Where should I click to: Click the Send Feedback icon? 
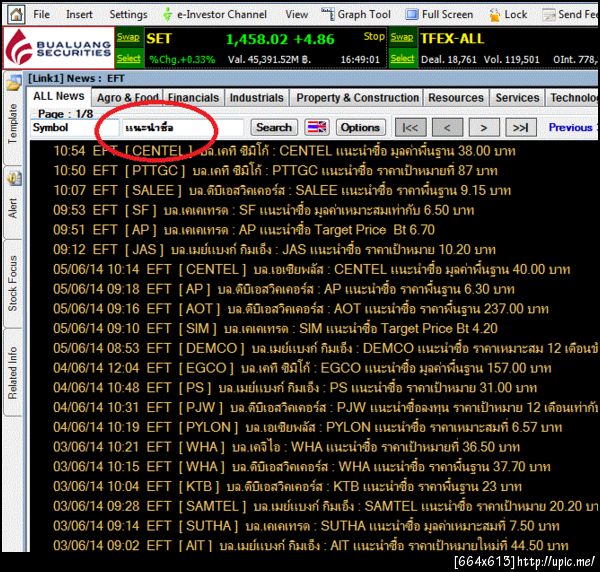click(549, 15)
